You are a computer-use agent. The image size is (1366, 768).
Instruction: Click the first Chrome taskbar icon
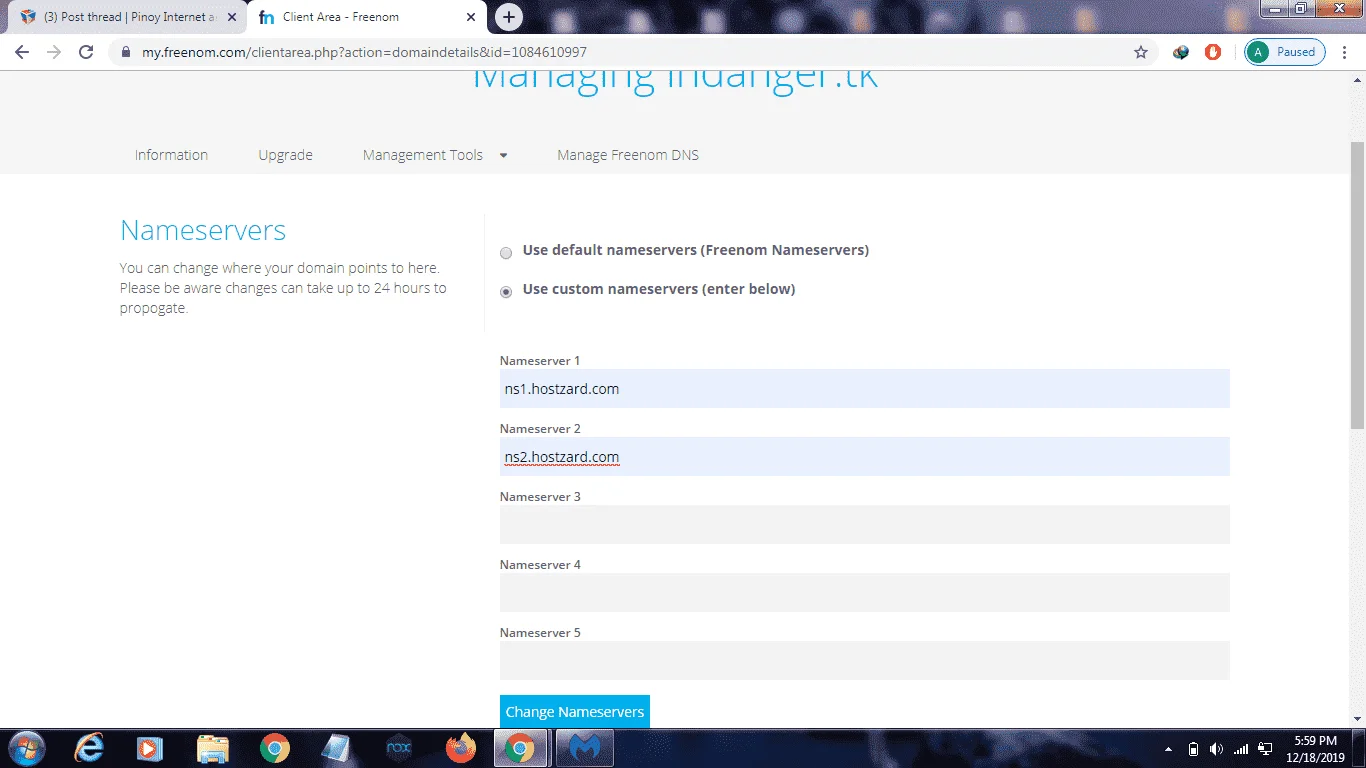tap(274, 748)
